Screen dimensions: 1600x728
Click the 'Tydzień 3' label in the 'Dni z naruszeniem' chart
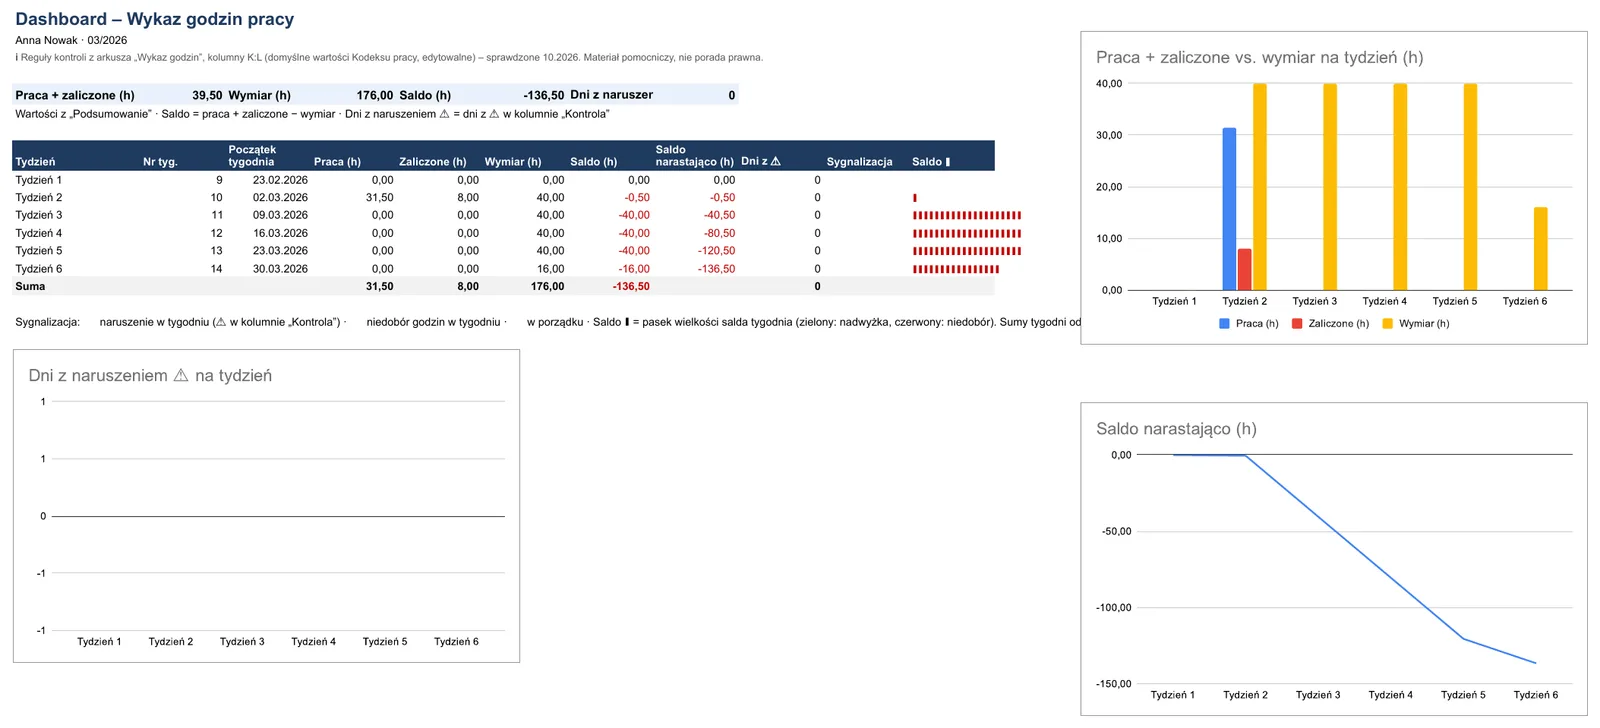(x=242, y=642)
